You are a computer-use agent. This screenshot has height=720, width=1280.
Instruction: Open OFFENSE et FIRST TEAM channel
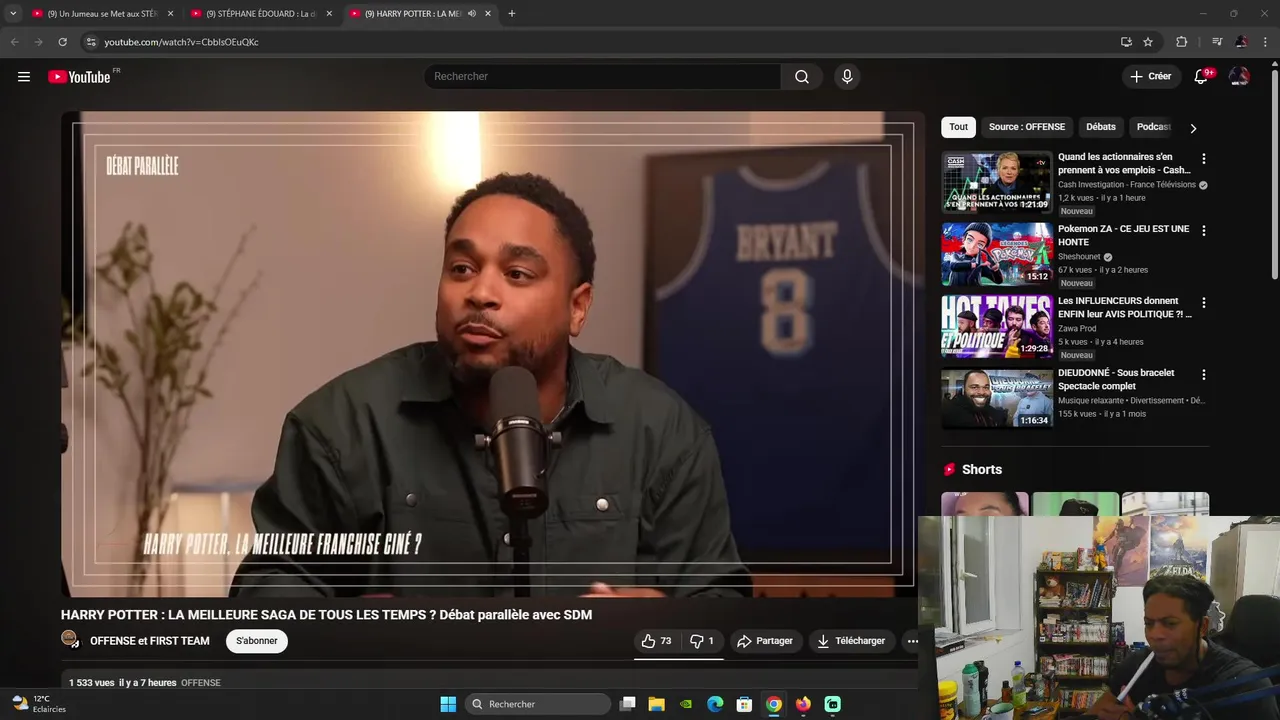(150, 641)
